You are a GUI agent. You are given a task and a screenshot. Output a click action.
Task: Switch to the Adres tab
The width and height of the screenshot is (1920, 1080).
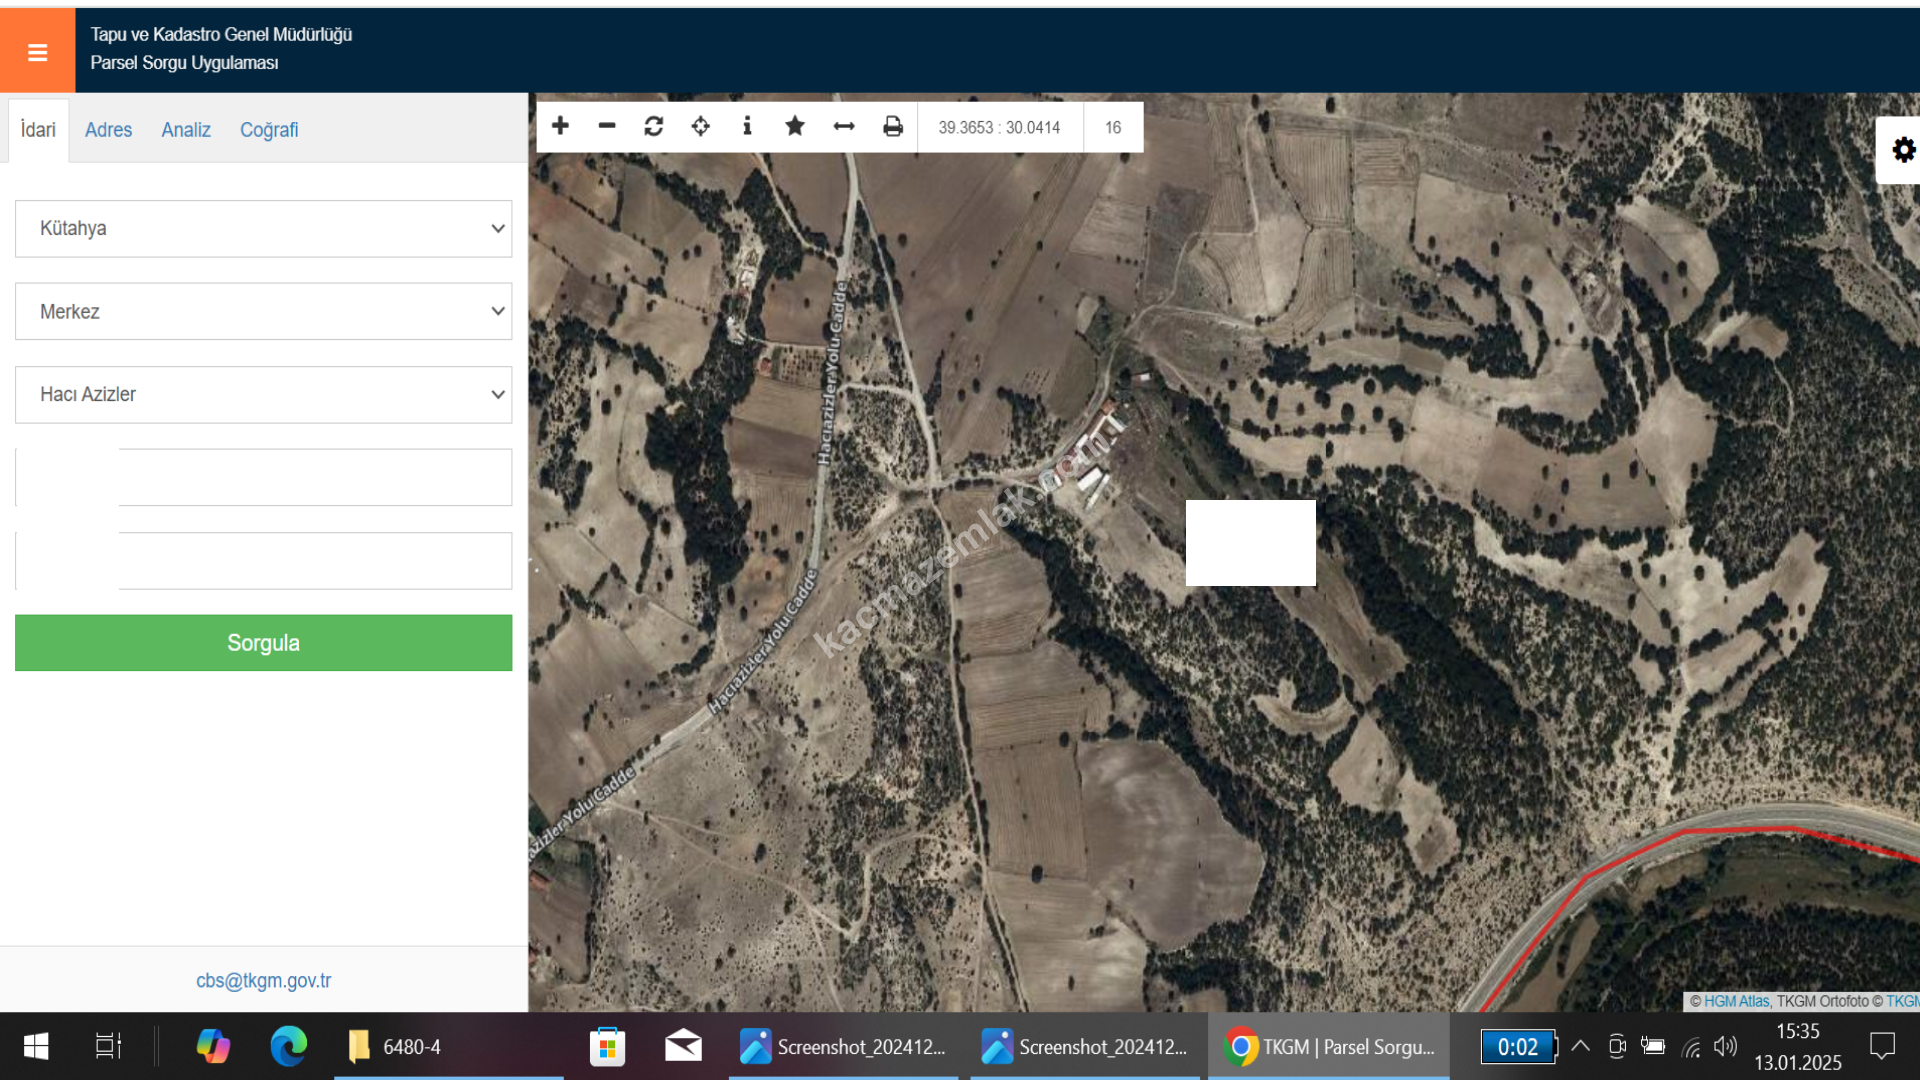[108, 130]
